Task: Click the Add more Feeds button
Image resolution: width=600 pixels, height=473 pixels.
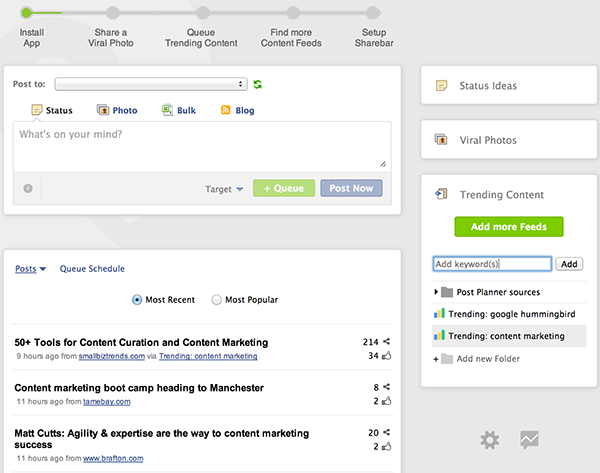Action: 509,227
